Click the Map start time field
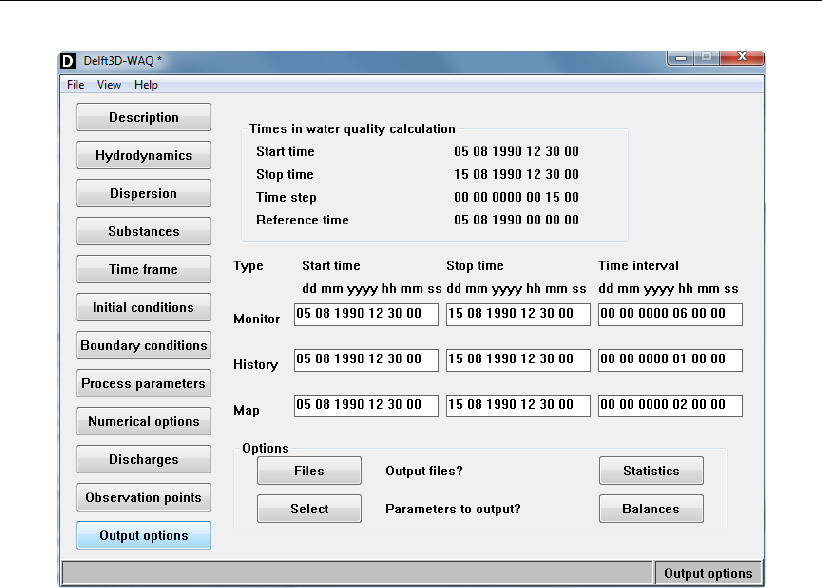Image resolution: width=822 pixels, height=588 pixels. point(366,406)
